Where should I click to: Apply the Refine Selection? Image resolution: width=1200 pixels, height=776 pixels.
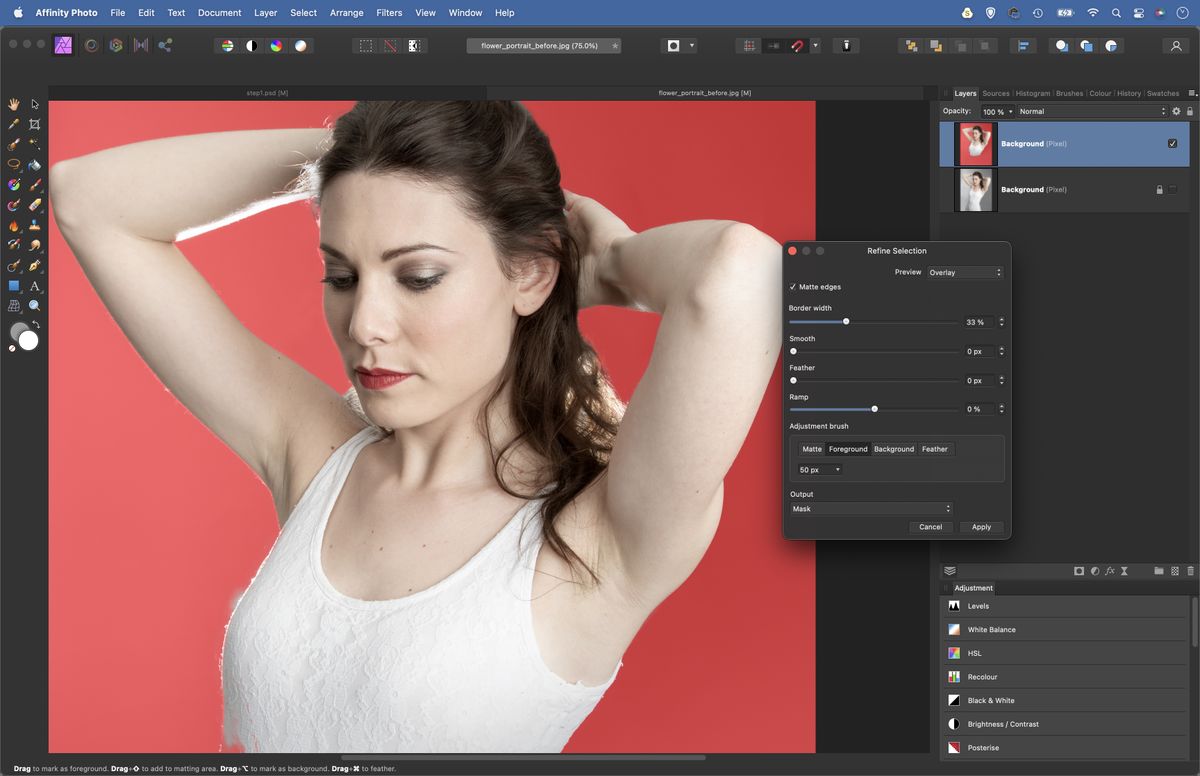981,527
